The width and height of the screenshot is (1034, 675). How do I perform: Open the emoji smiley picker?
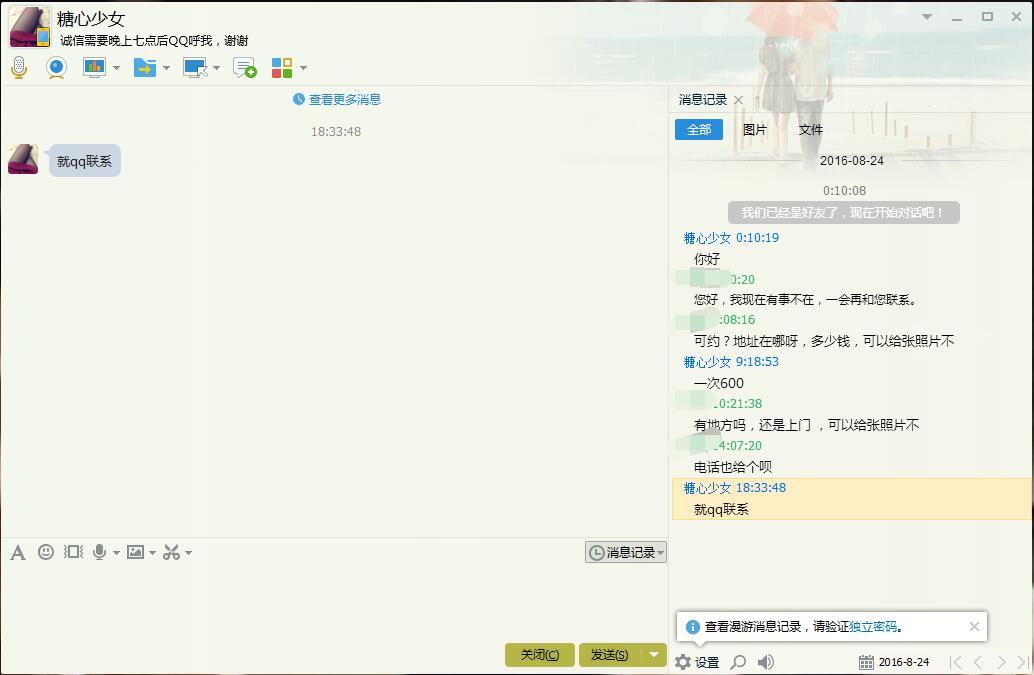pyautogui.click(x=46, y=552)
